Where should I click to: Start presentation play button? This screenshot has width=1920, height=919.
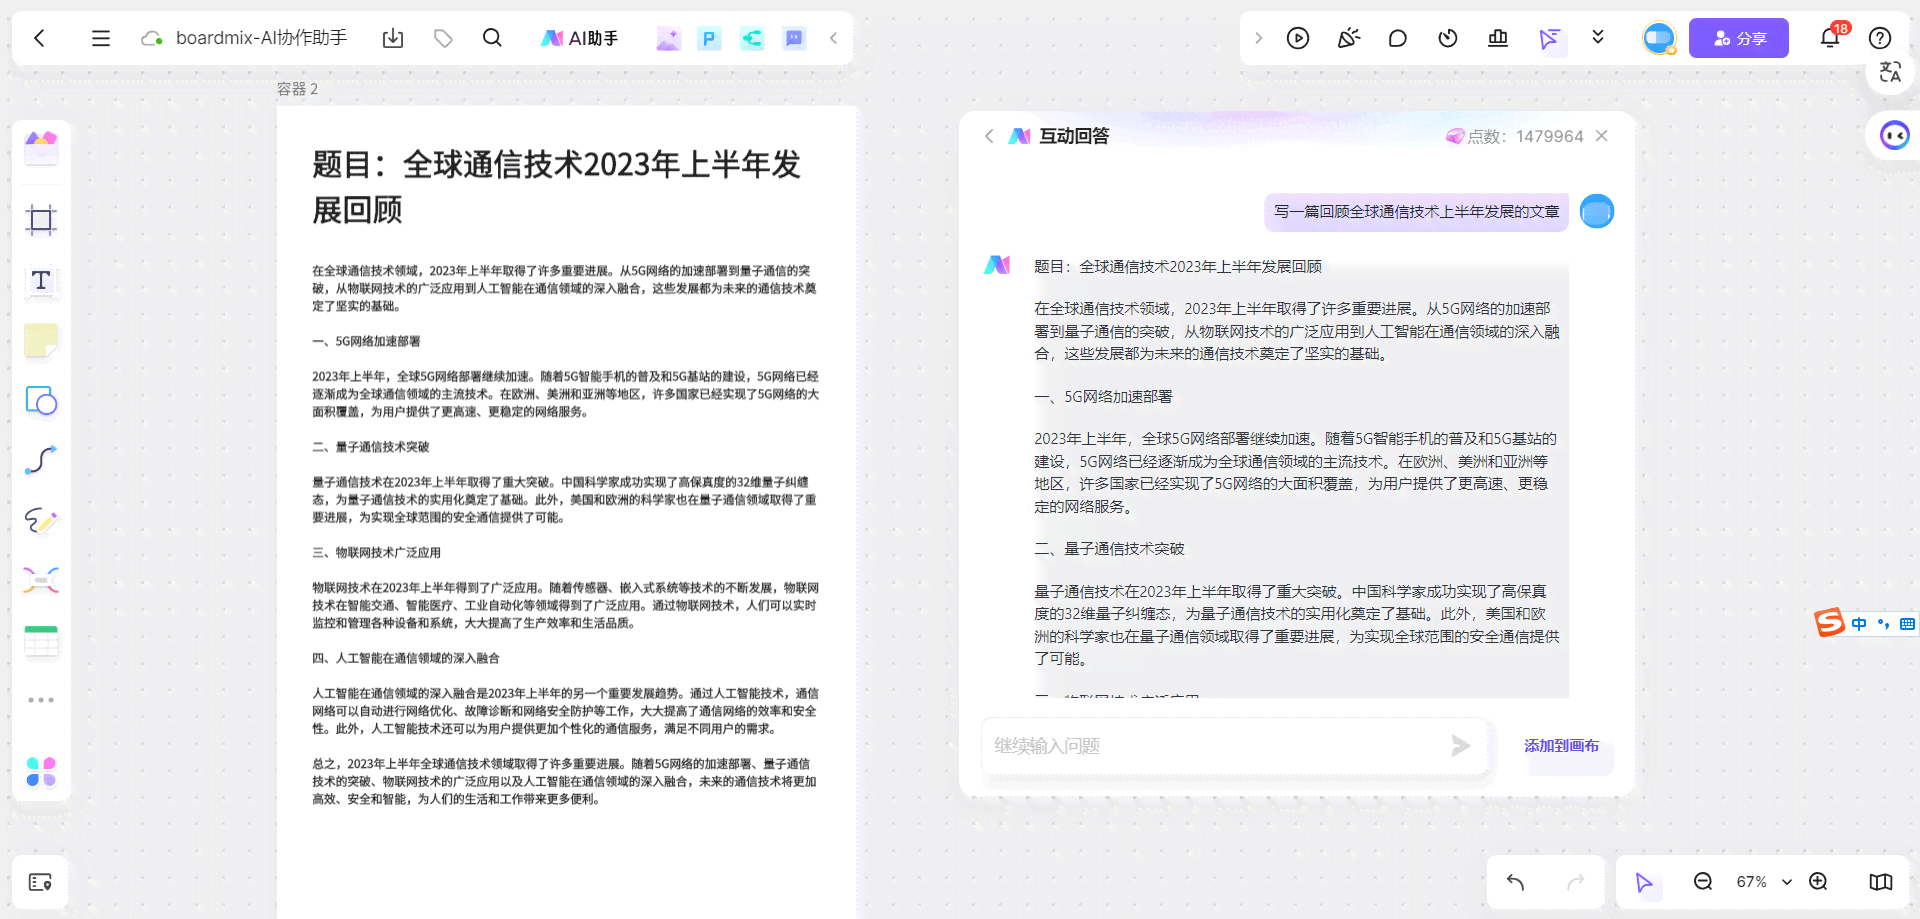click(1298, 38)
